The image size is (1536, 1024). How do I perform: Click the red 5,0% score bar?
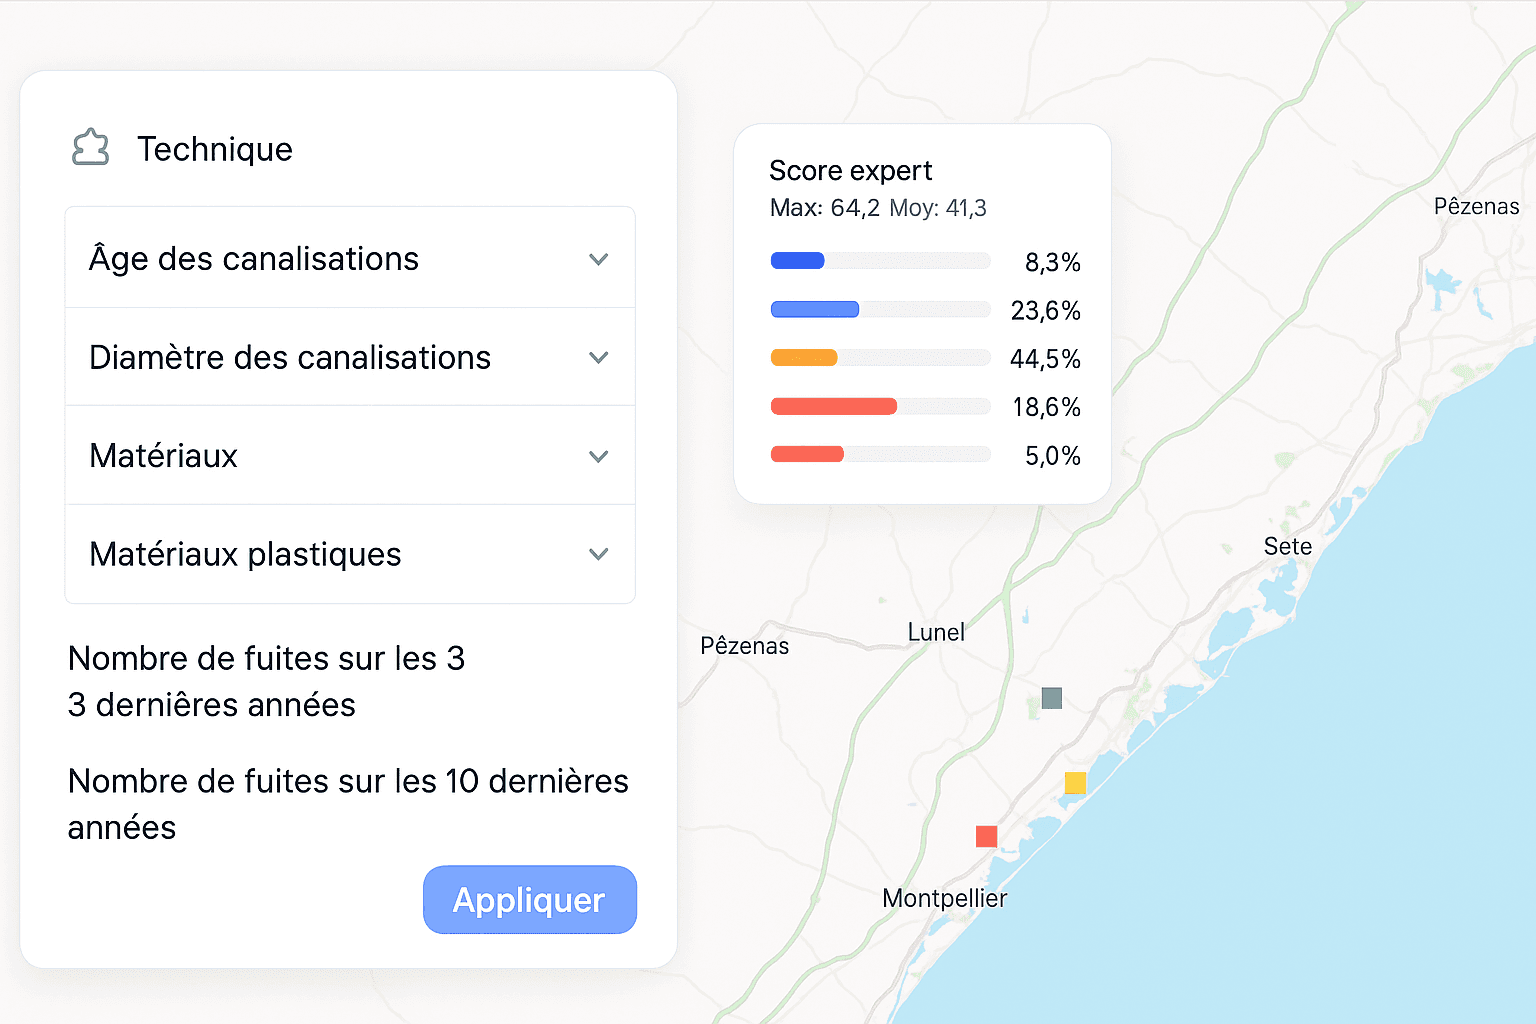pyautogui.click(x=807, y=454)
